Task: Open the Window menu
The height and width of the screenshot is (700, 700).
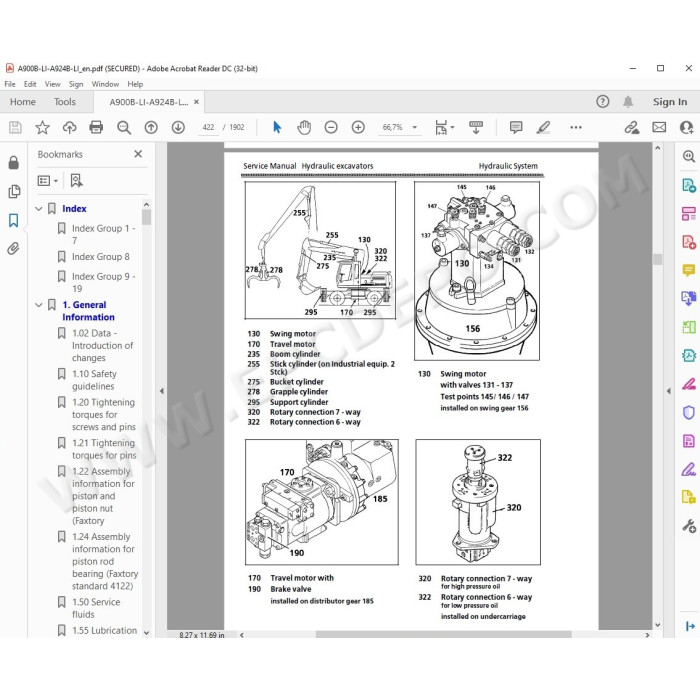Action: [105, 84]
